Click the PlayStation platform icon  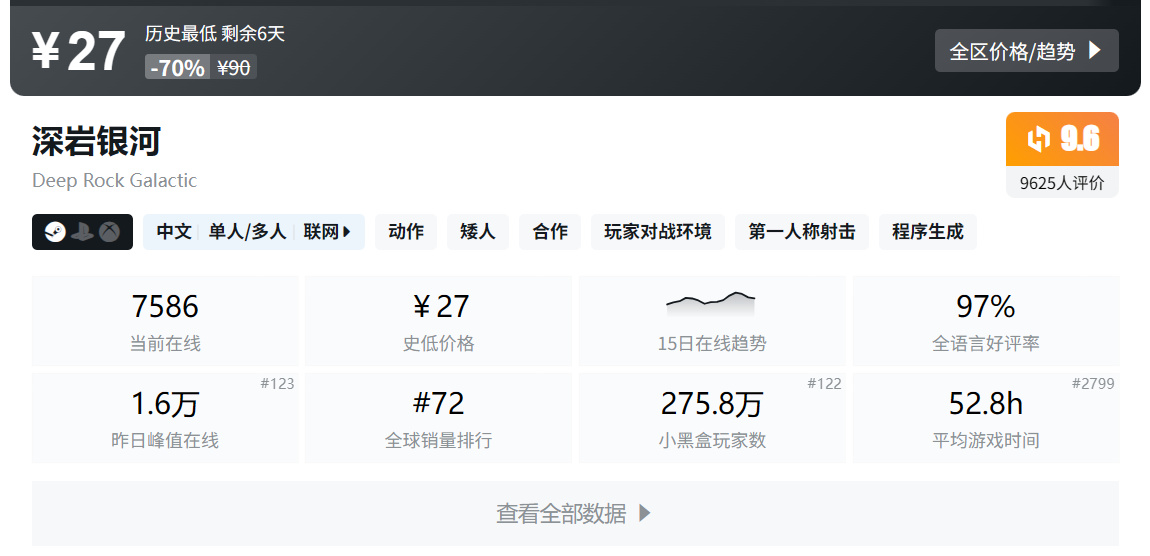82,233
